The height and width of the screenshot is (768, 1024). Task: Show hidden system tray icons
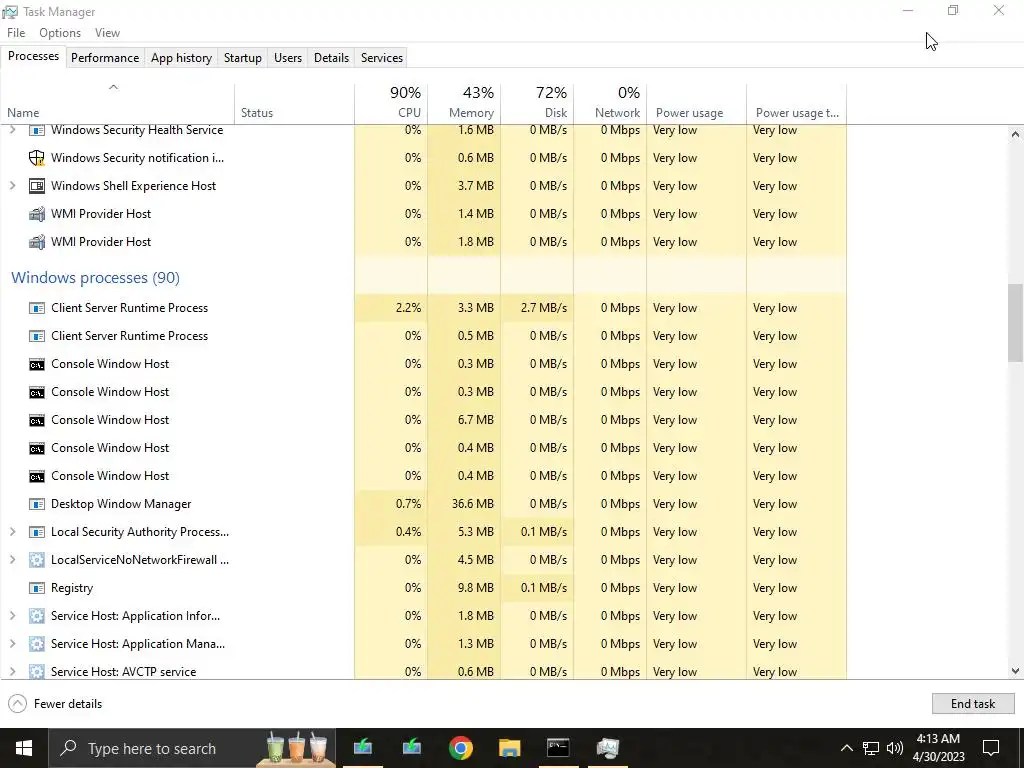coord(846,748)
